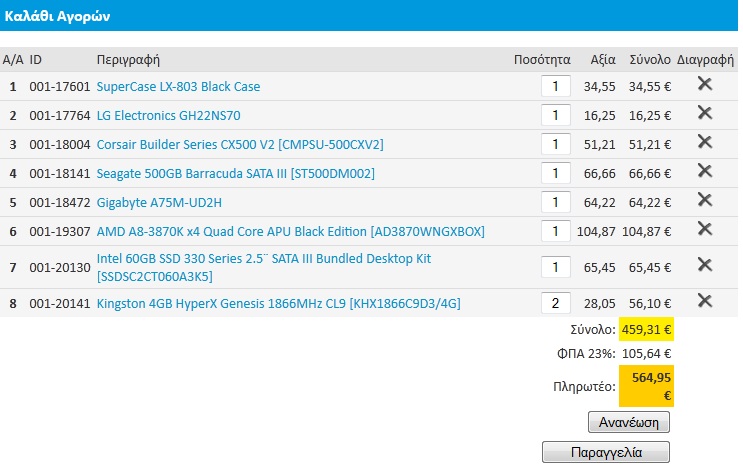Image resolution: width=743 pixels, height=475 pixels.
Task: Select the ID 001-17764 cell
Action: click(x=60, y=116)
